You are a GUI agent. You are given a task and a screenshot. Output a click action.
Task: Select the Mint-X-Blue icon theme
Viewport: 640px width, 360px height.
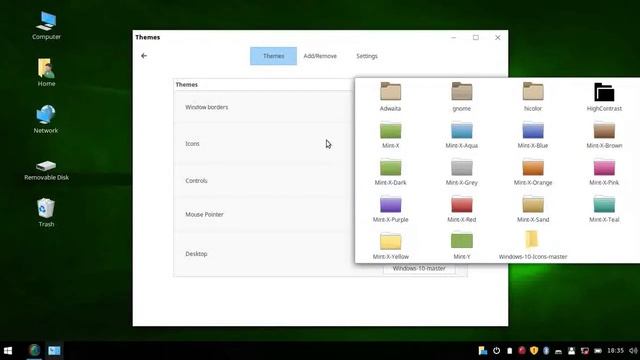pos(533,135)
